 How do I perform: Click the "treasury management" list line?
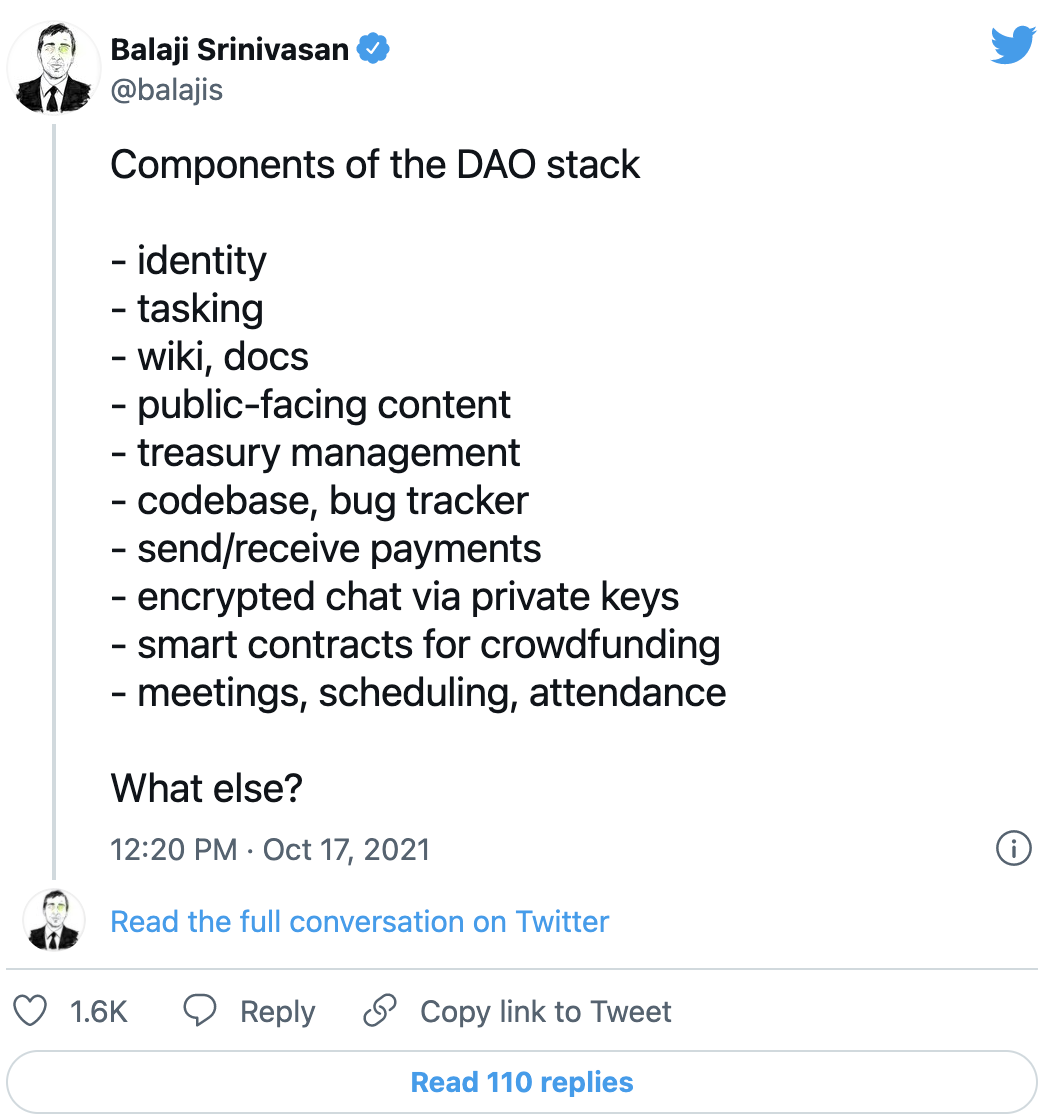click(x=328, y=453)
